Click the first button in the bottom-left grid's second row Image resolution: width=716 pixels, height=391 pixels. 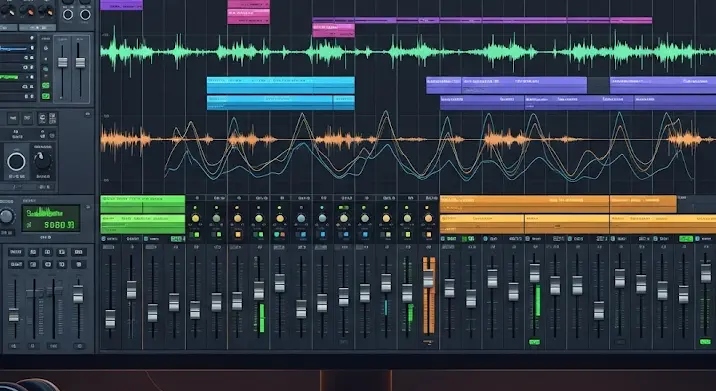pos(16,264)
